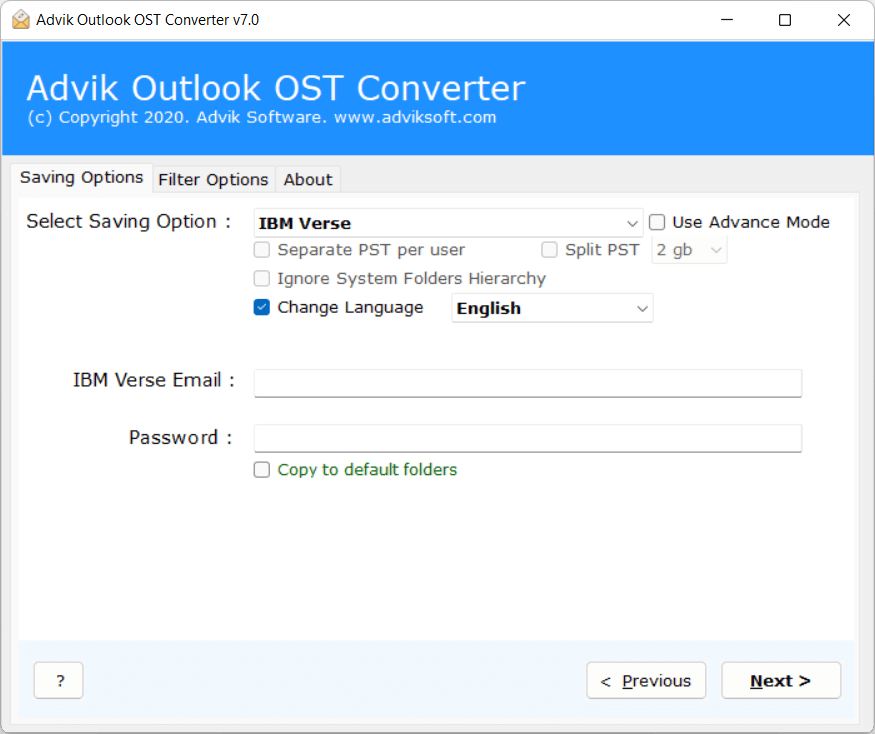Open the About tab
This screenshot has height=734, width=875.
[307, 179]
